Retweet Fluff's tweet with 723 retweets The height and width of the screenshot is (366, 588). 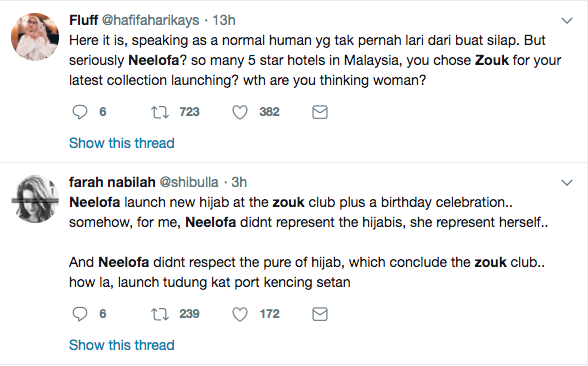click(x=160, y=112)
